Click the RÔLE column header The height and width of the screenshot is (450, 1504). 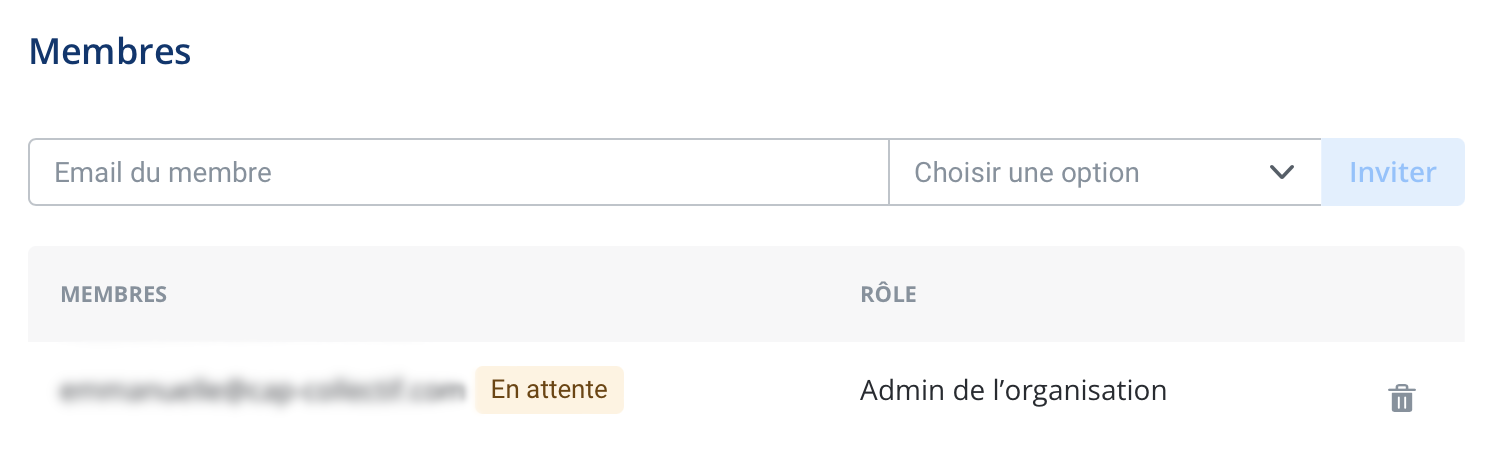pyautogui.click(x=888, y=294)
